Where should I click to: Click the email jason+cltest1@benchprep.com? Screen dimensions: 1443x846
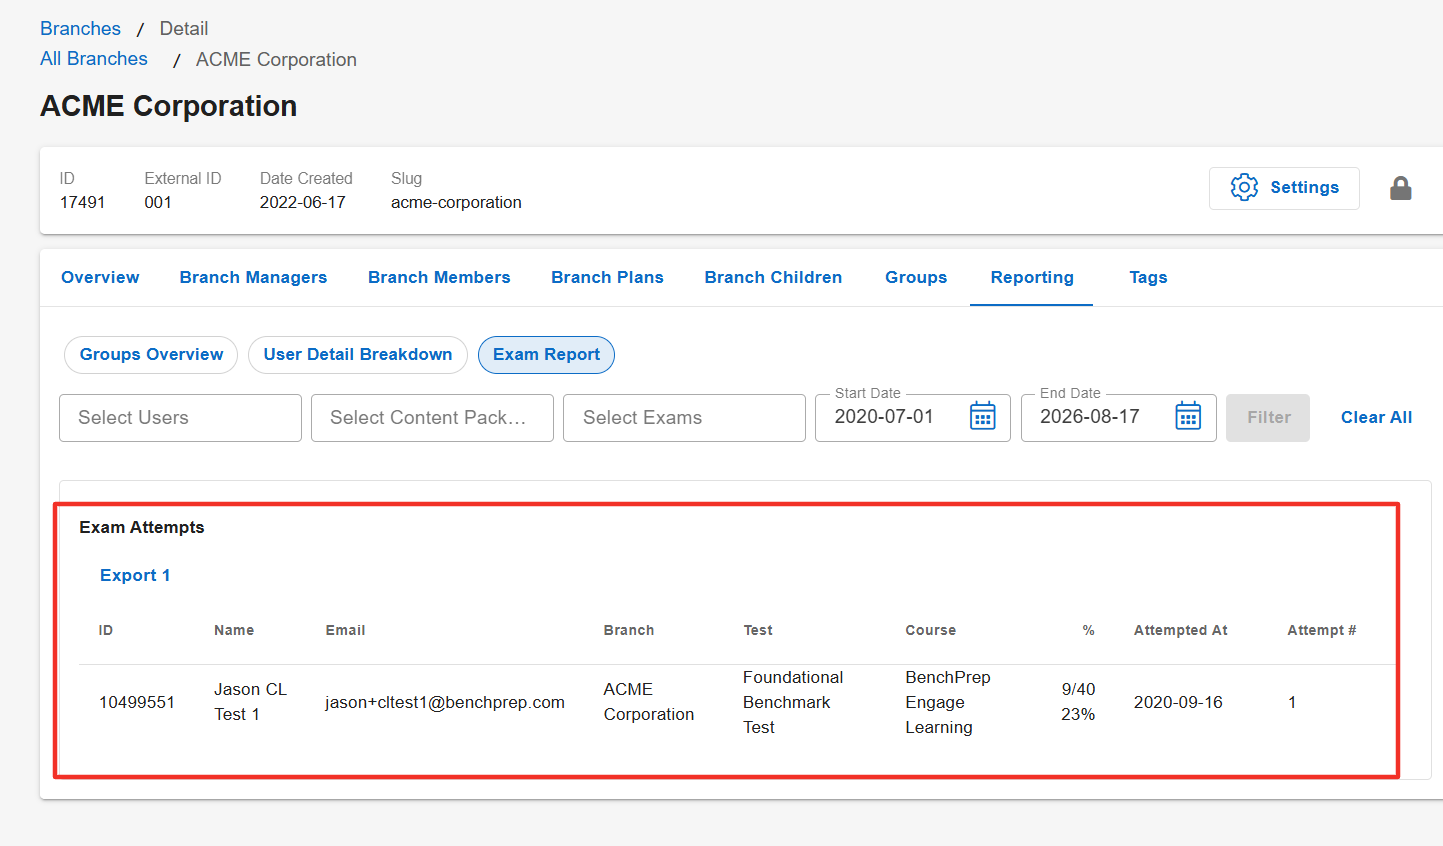pyautogui.click(x=445, y=702)
